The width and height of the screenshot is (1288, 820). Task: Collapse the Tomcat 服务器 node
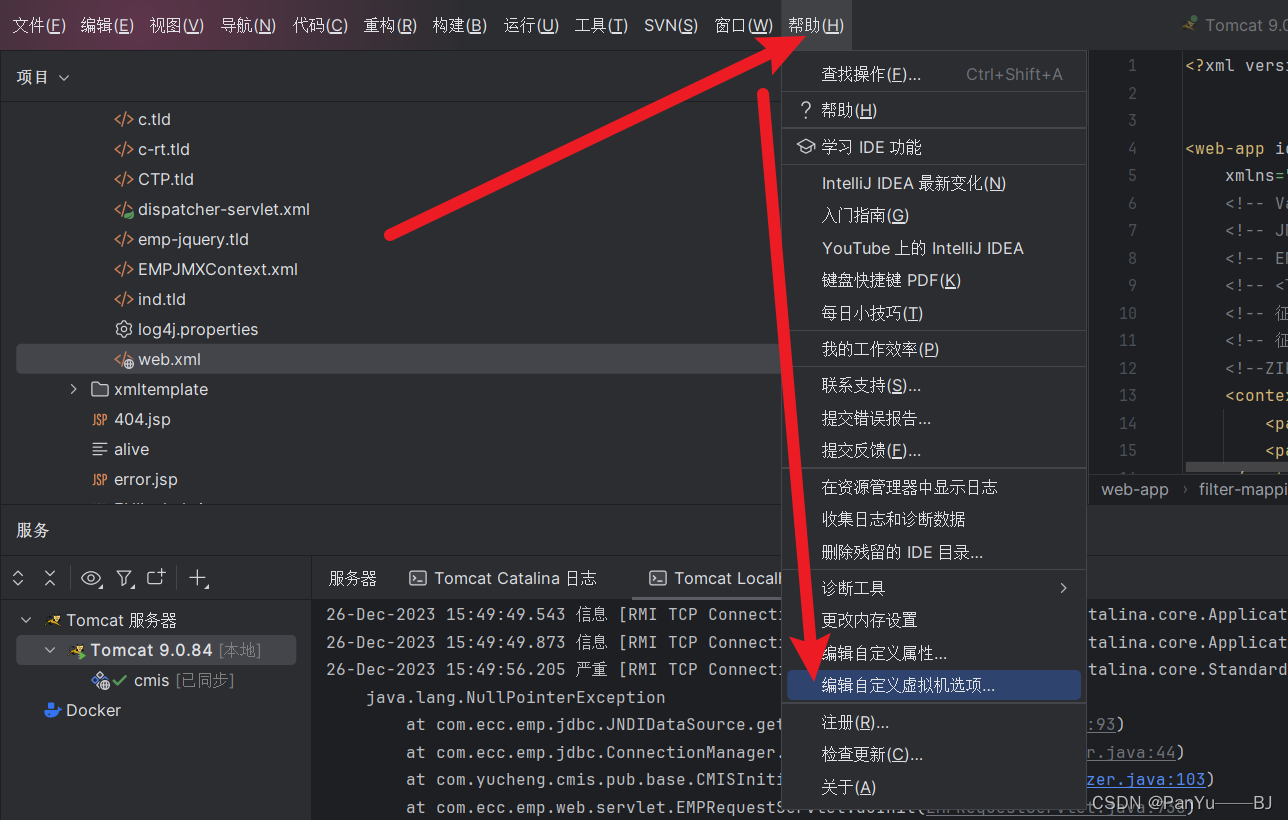pos(26,620)
